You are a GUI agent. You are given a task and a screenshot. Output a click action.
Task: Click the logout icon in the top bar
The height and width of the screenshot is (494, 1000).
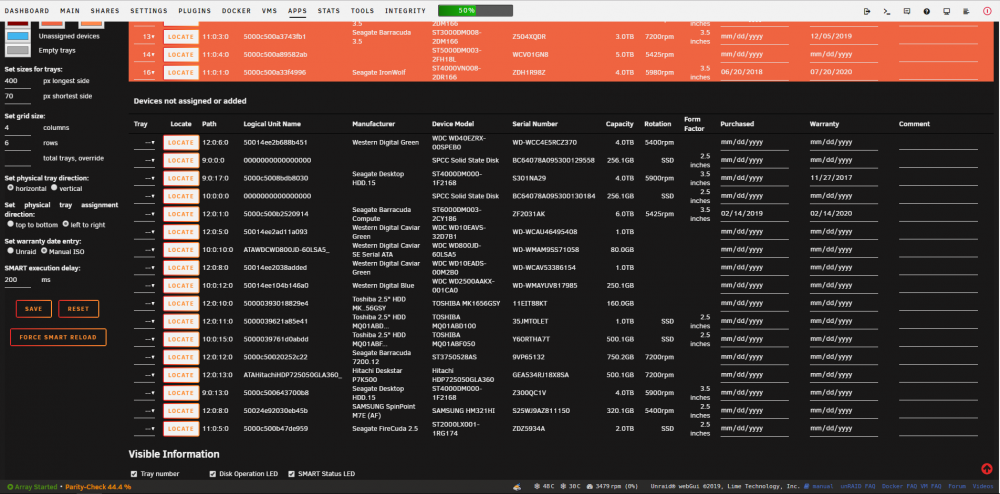tap(867, 11)
